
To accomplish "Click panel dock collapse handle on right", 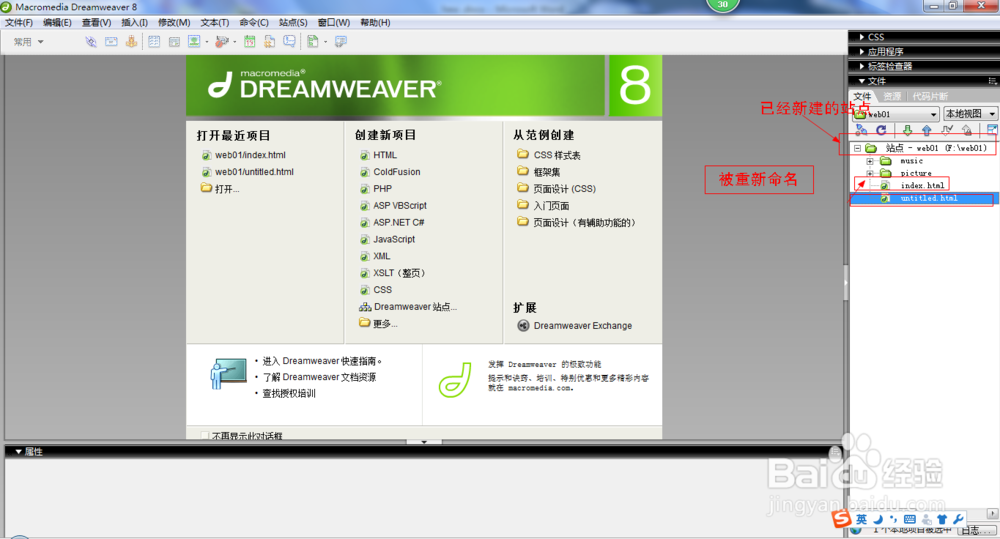I will (x=846, y=281).
